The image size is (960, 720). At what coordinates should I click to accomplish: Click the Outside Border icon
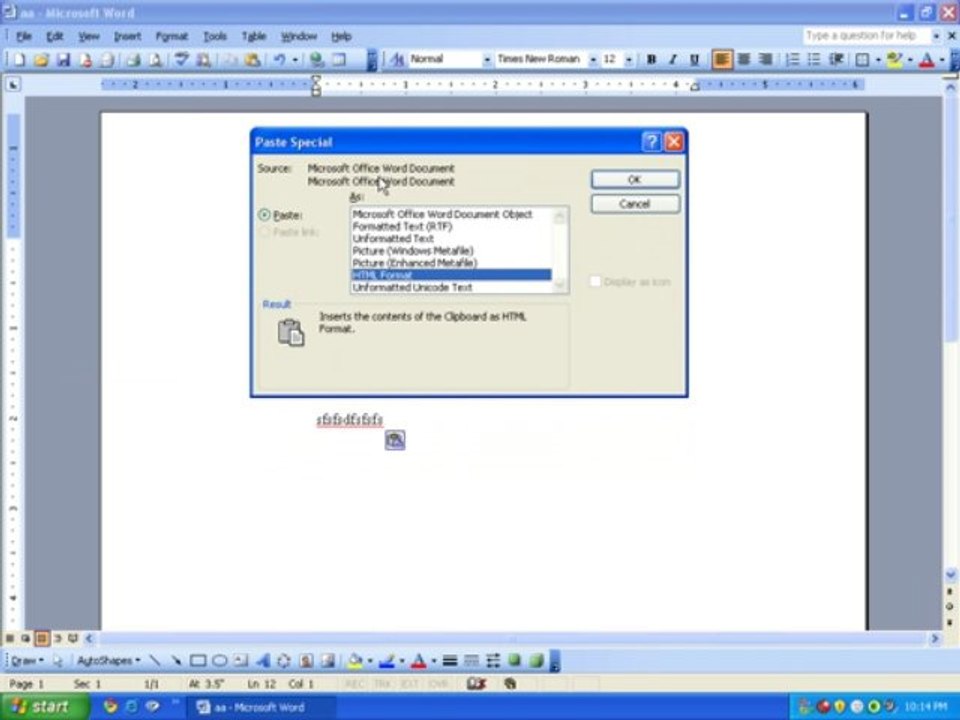[862, 59]
